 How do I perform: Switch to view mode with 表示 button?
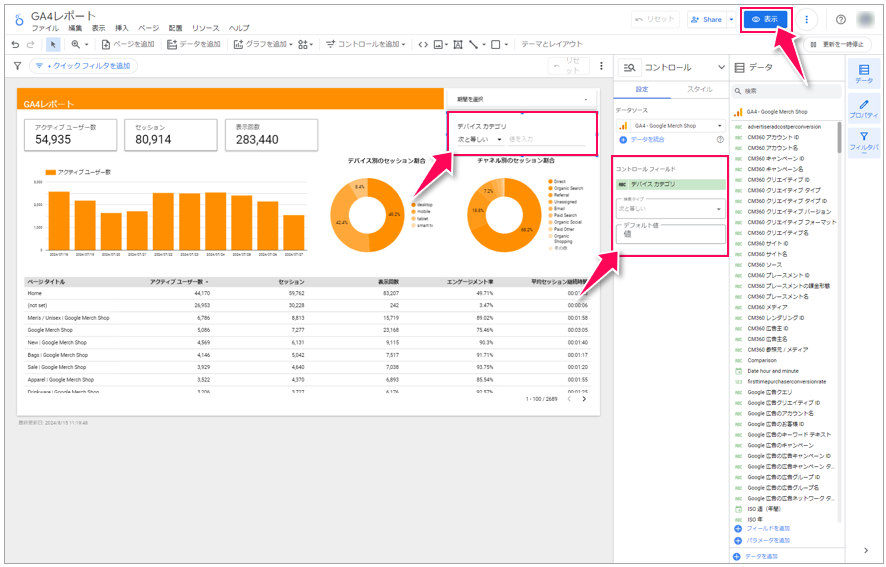pos(765,19)
